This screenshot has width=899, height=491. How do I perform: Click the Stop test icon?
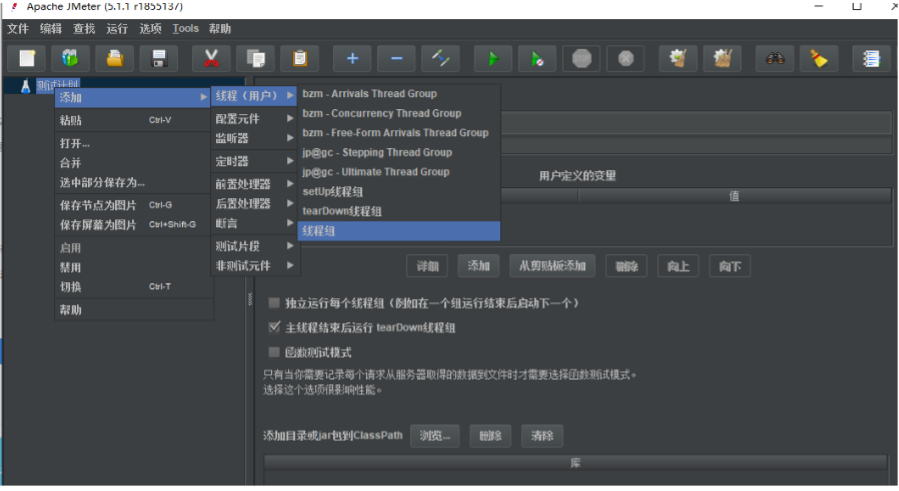(581, 59)
